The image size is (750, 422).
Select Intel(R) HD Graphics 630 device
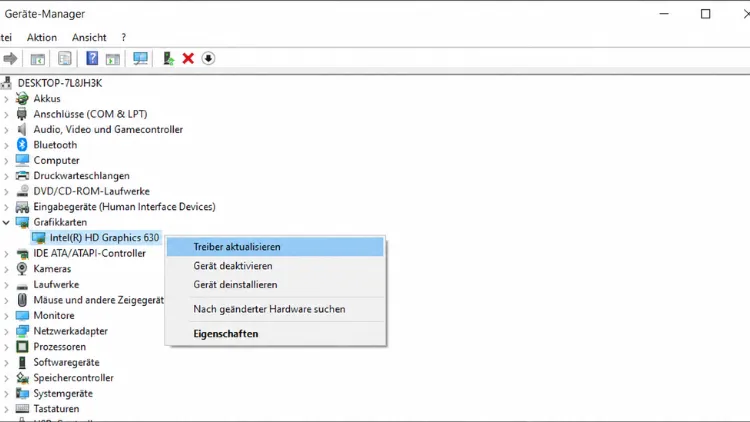coord(104,238)
